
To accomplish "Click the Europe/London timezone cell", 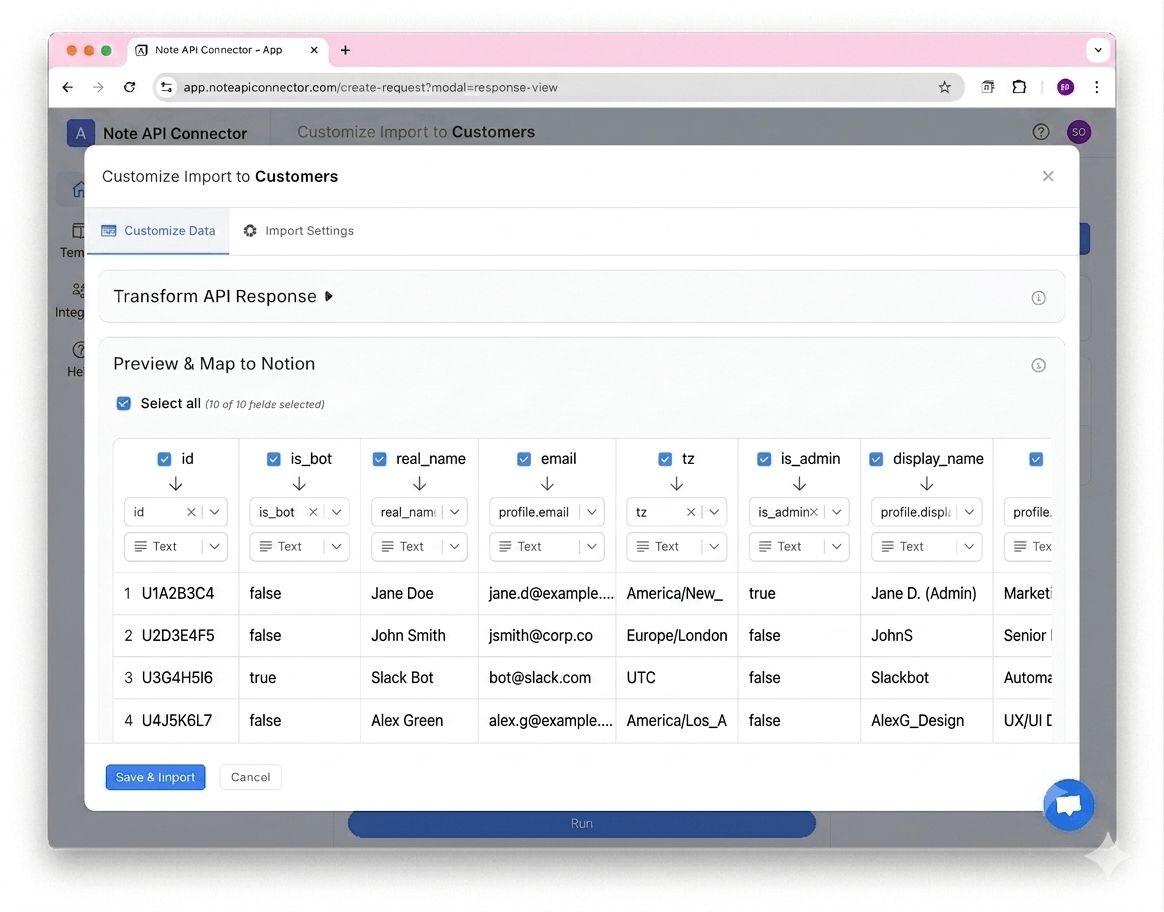I will coord(677,636).
